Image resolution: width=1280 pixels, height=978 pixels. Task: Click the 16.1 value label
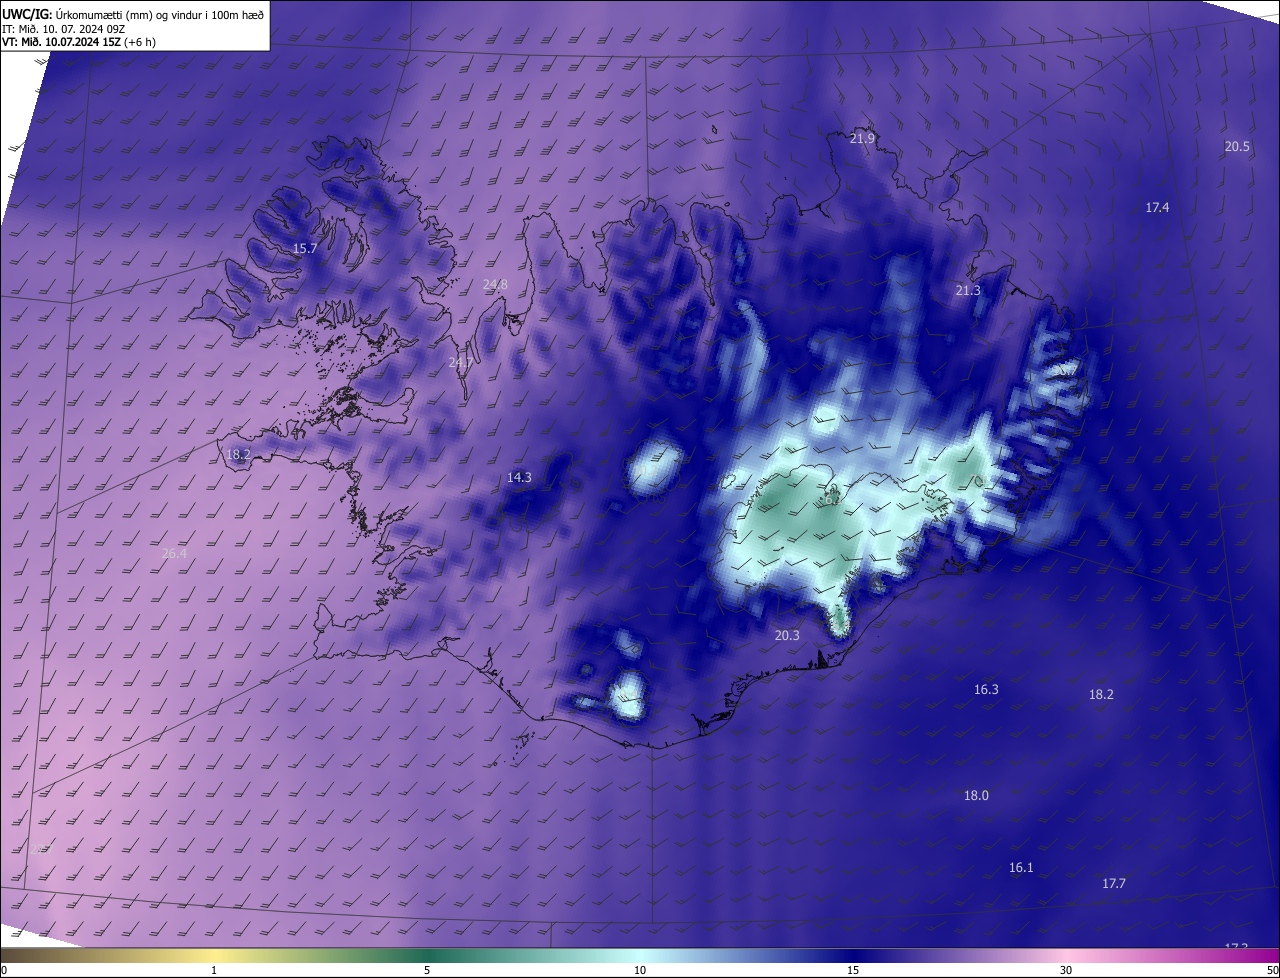1021,867
